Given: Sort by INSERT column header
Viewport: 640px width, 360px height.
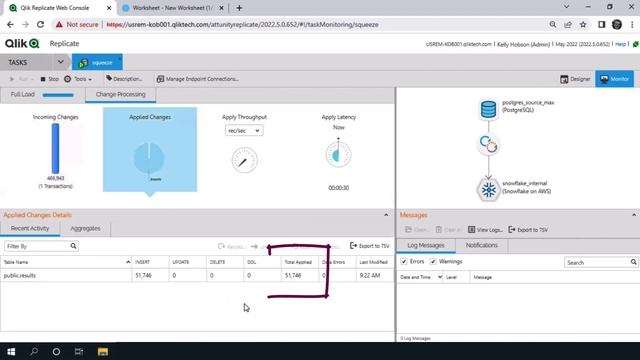Looking at the screenshot, I should pos(150,262).
